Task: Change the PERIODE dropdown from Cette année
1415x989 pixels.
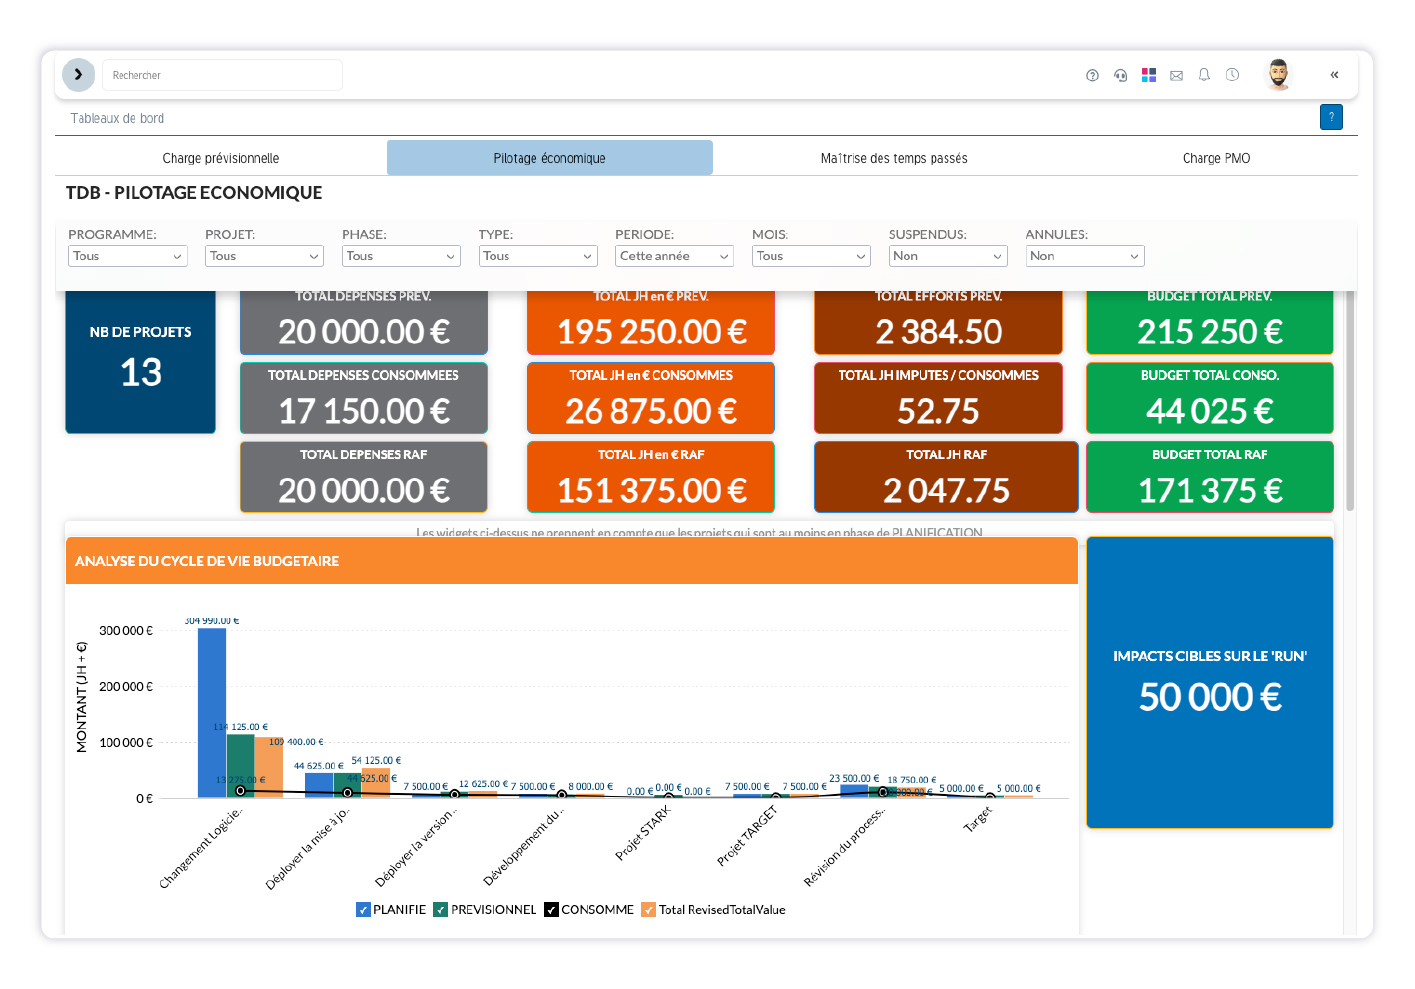Action: pos(674,256)
